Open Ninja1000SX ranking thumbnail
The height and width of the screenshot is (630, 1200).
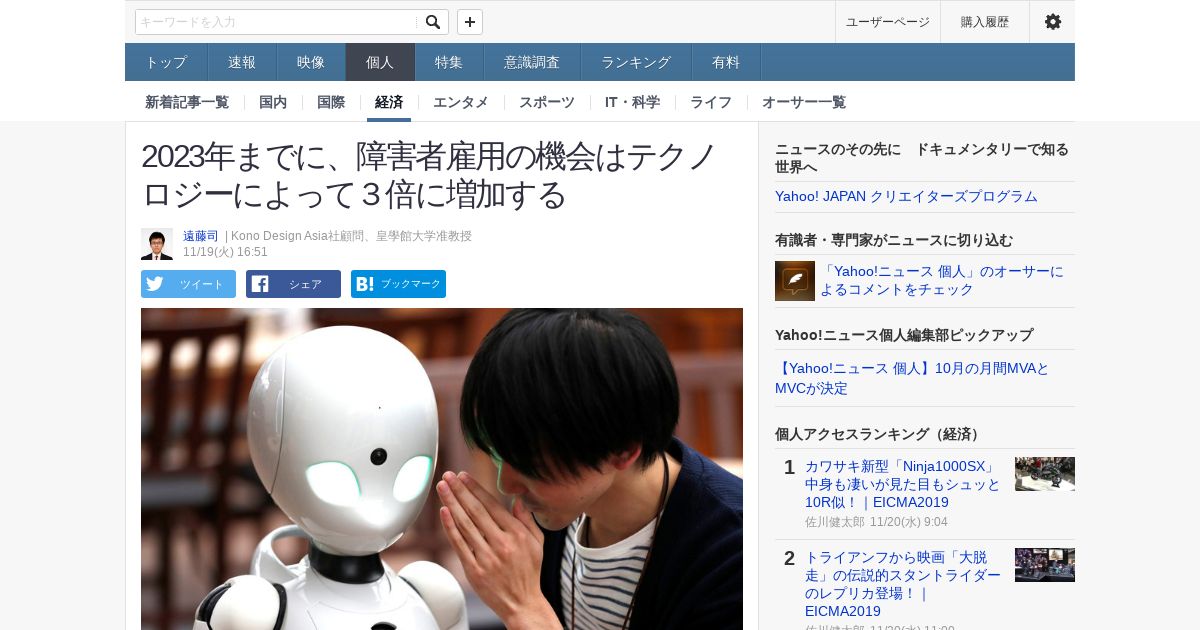click(x=1045, y=474)
